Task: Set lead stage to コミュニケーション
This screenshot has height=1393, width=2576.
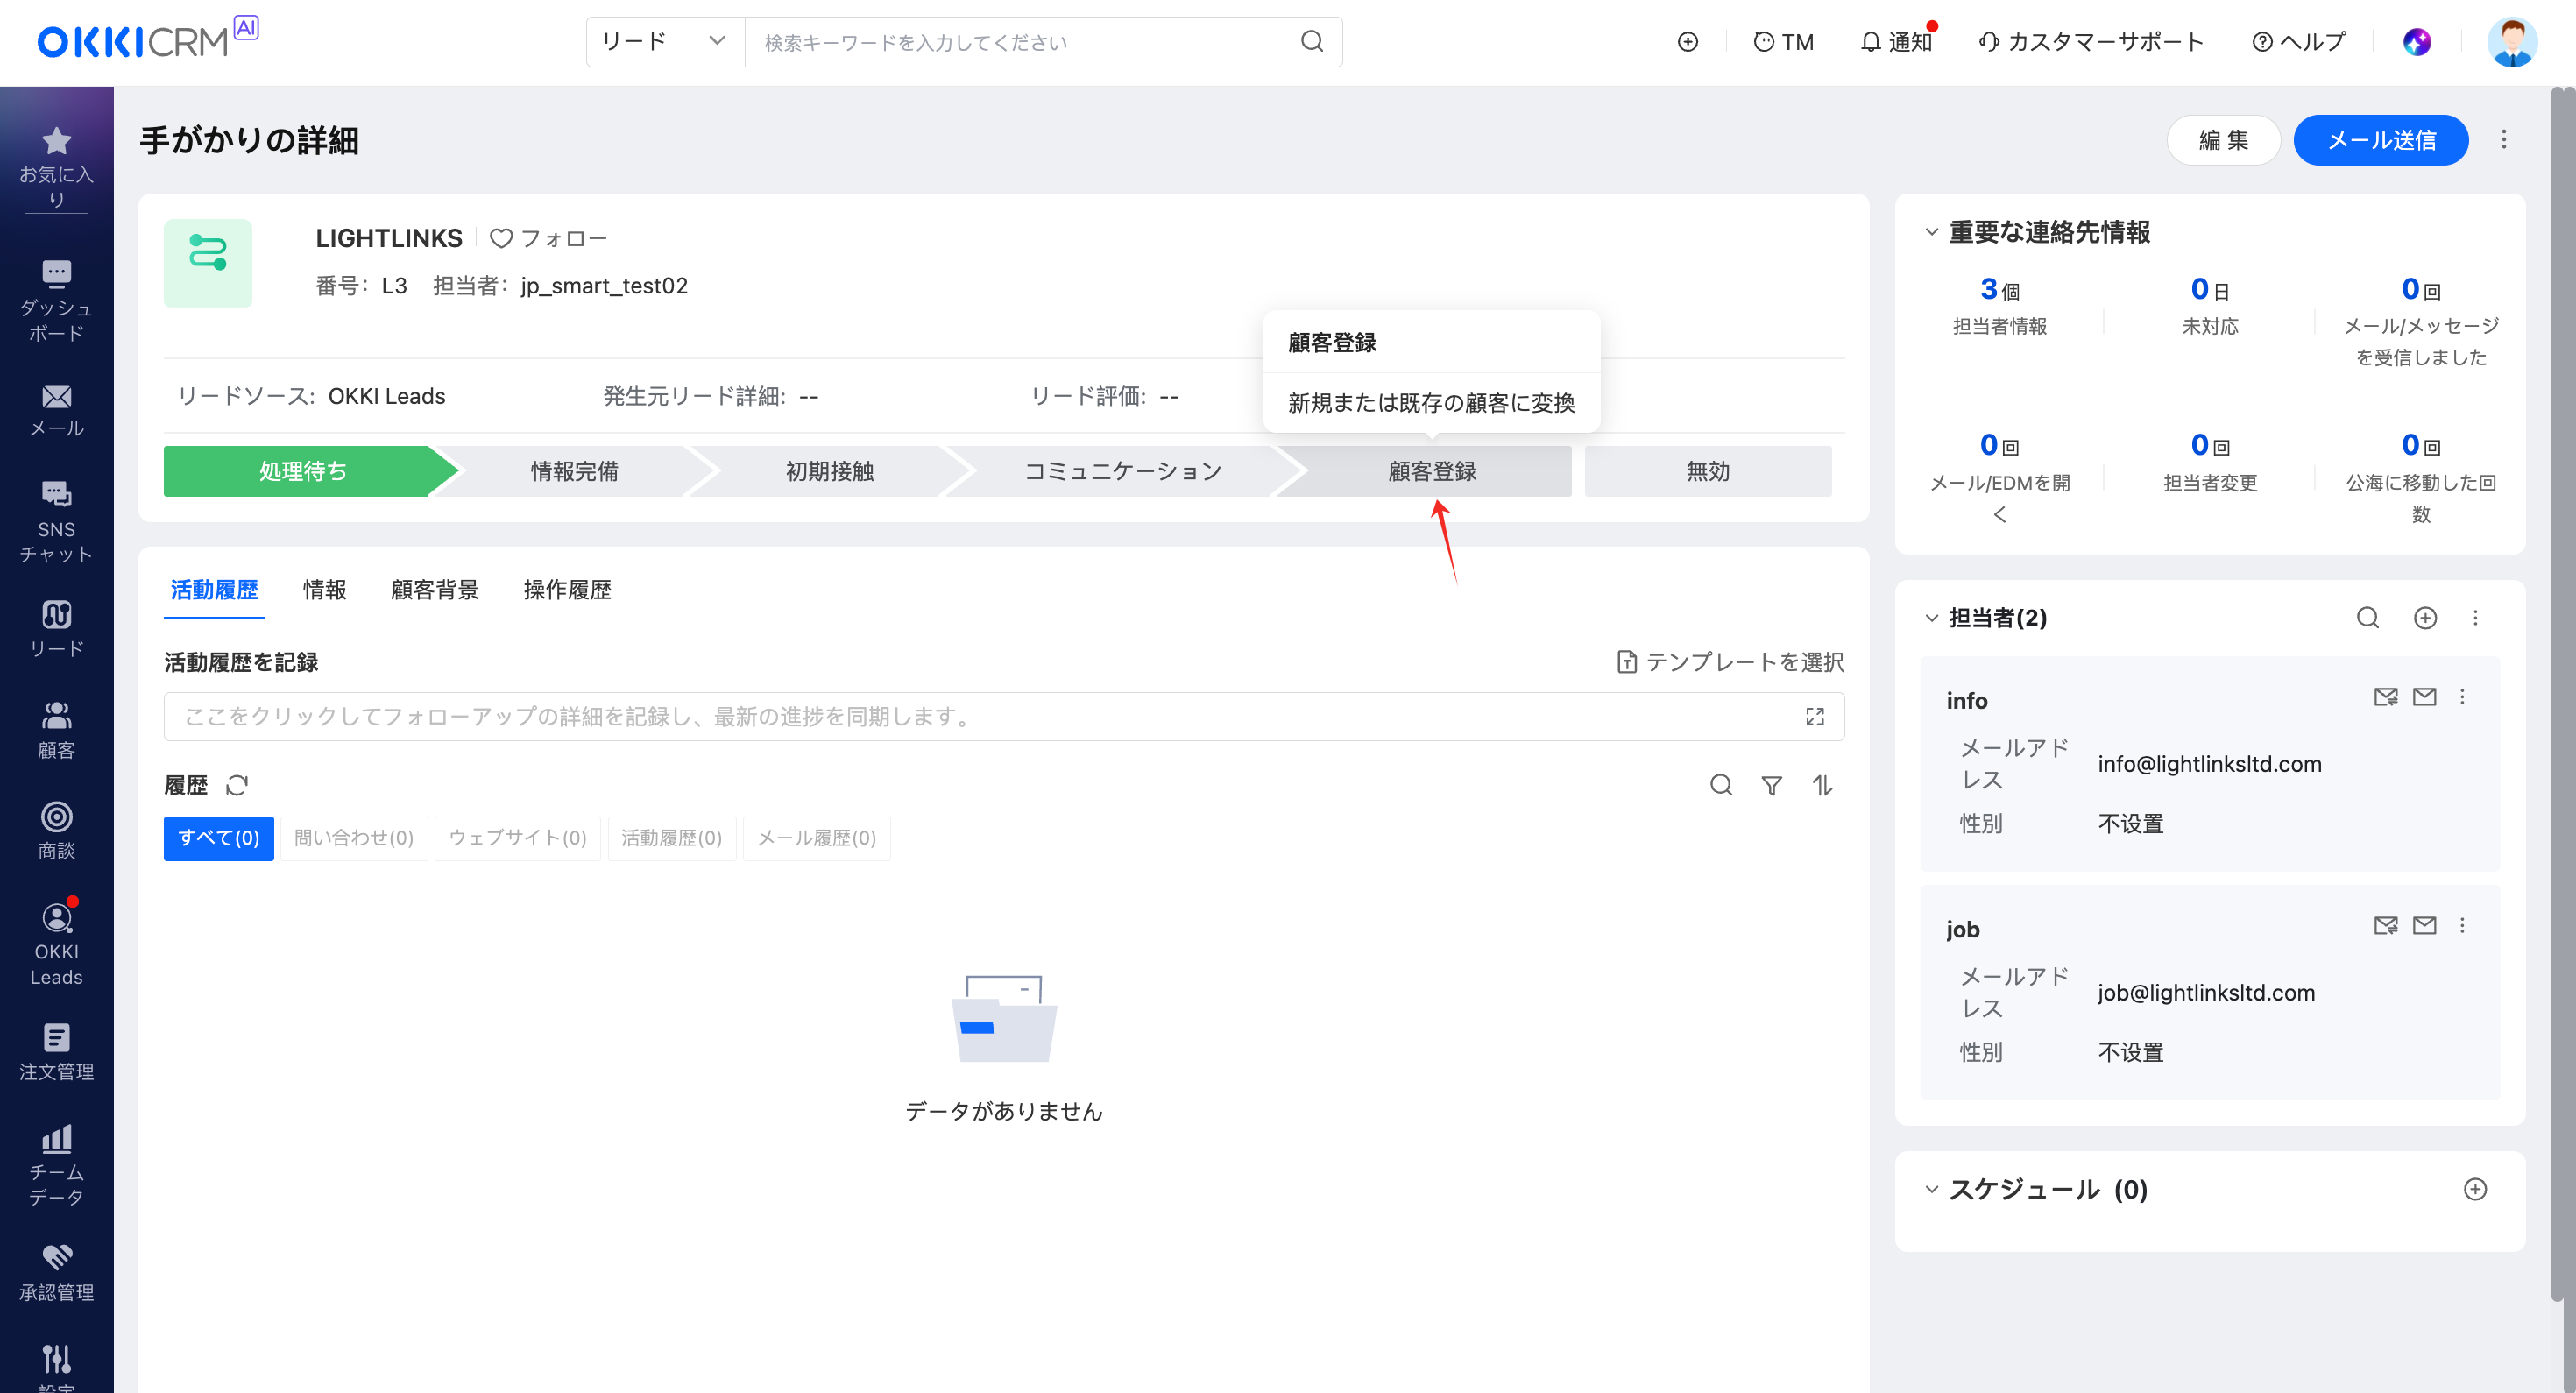Action: click(1122, 470)
